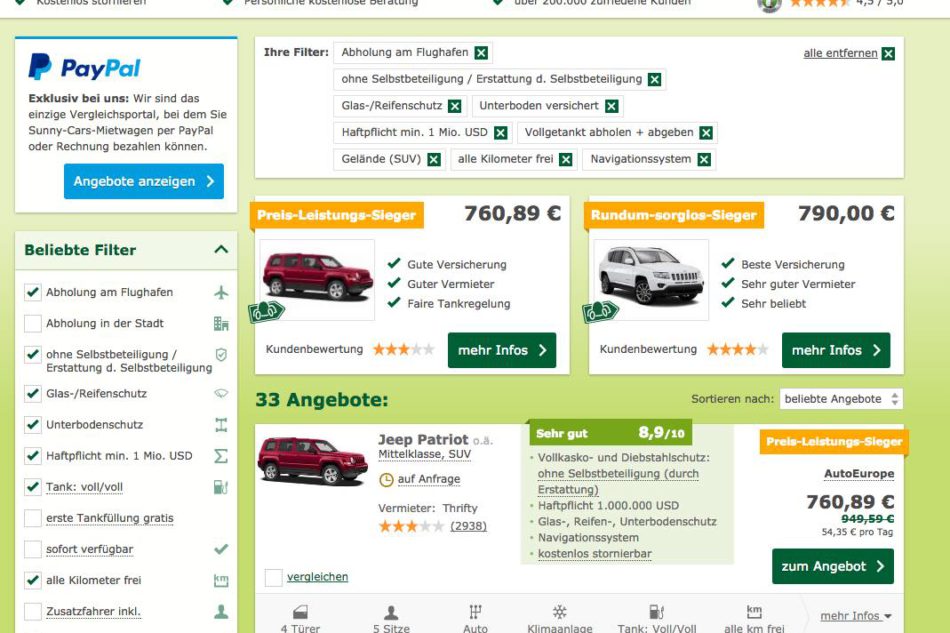Uncheck 'Abholung am Flughafen' checkbox
950x633 pixels.
(33, 292)
